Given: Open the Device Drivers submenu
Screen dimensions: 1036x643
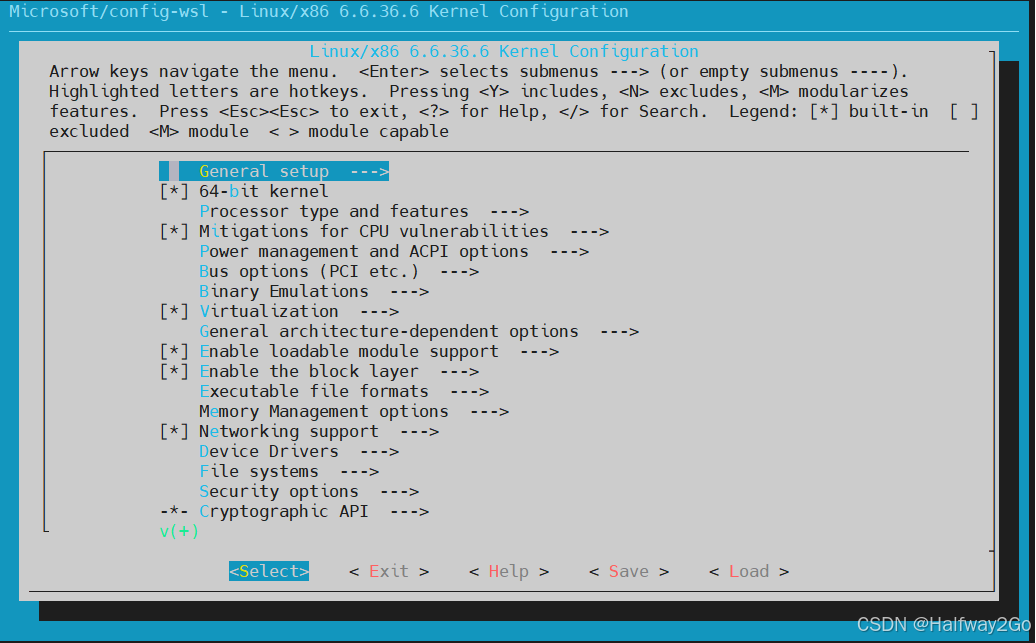Looking at the screenshot, I should [299, 451].
